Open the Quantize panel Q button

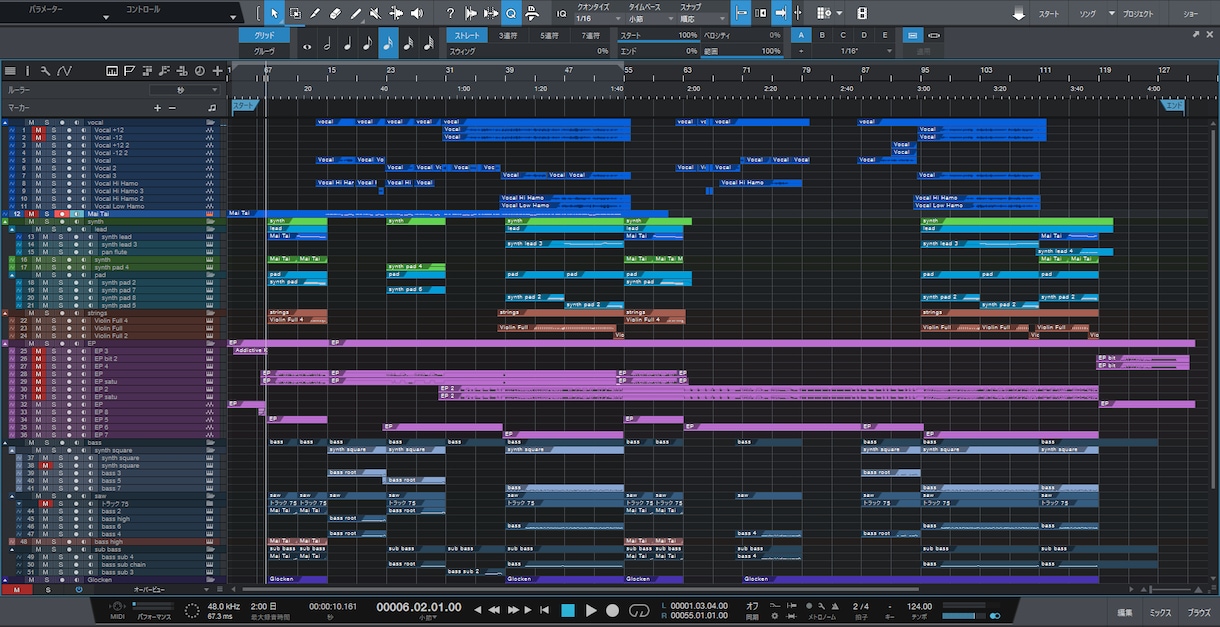coord(511,13)
